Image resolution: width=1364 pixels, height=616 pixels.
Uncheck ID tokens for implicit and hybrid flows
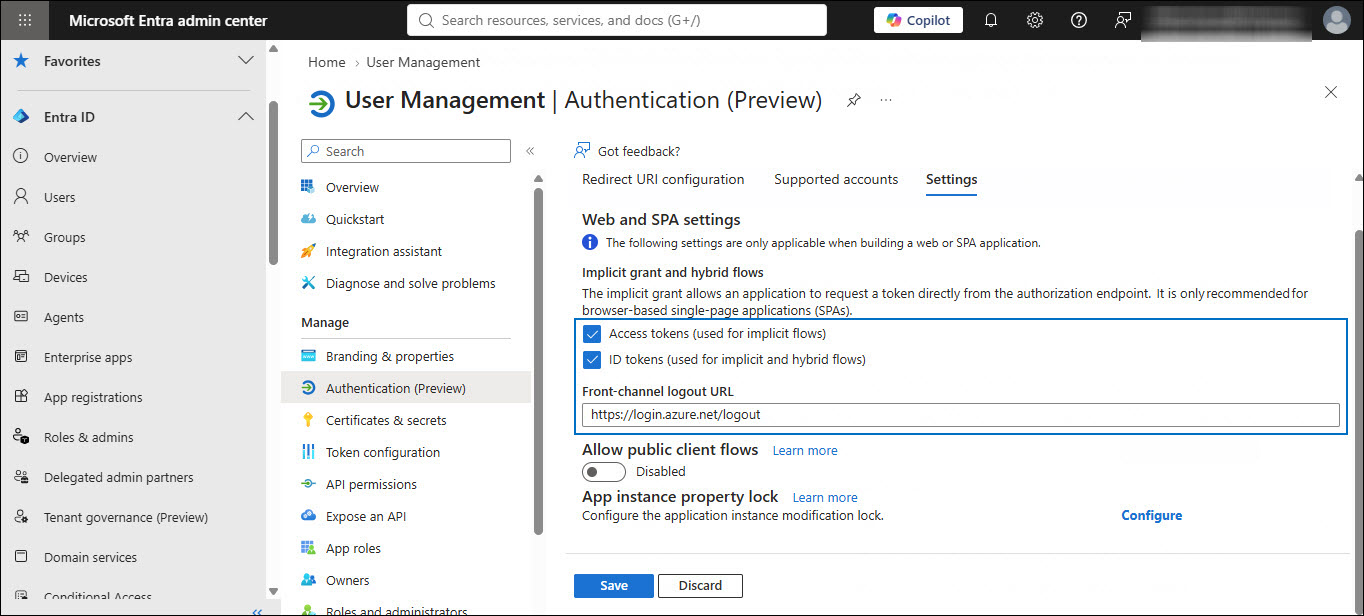(591, 359)
